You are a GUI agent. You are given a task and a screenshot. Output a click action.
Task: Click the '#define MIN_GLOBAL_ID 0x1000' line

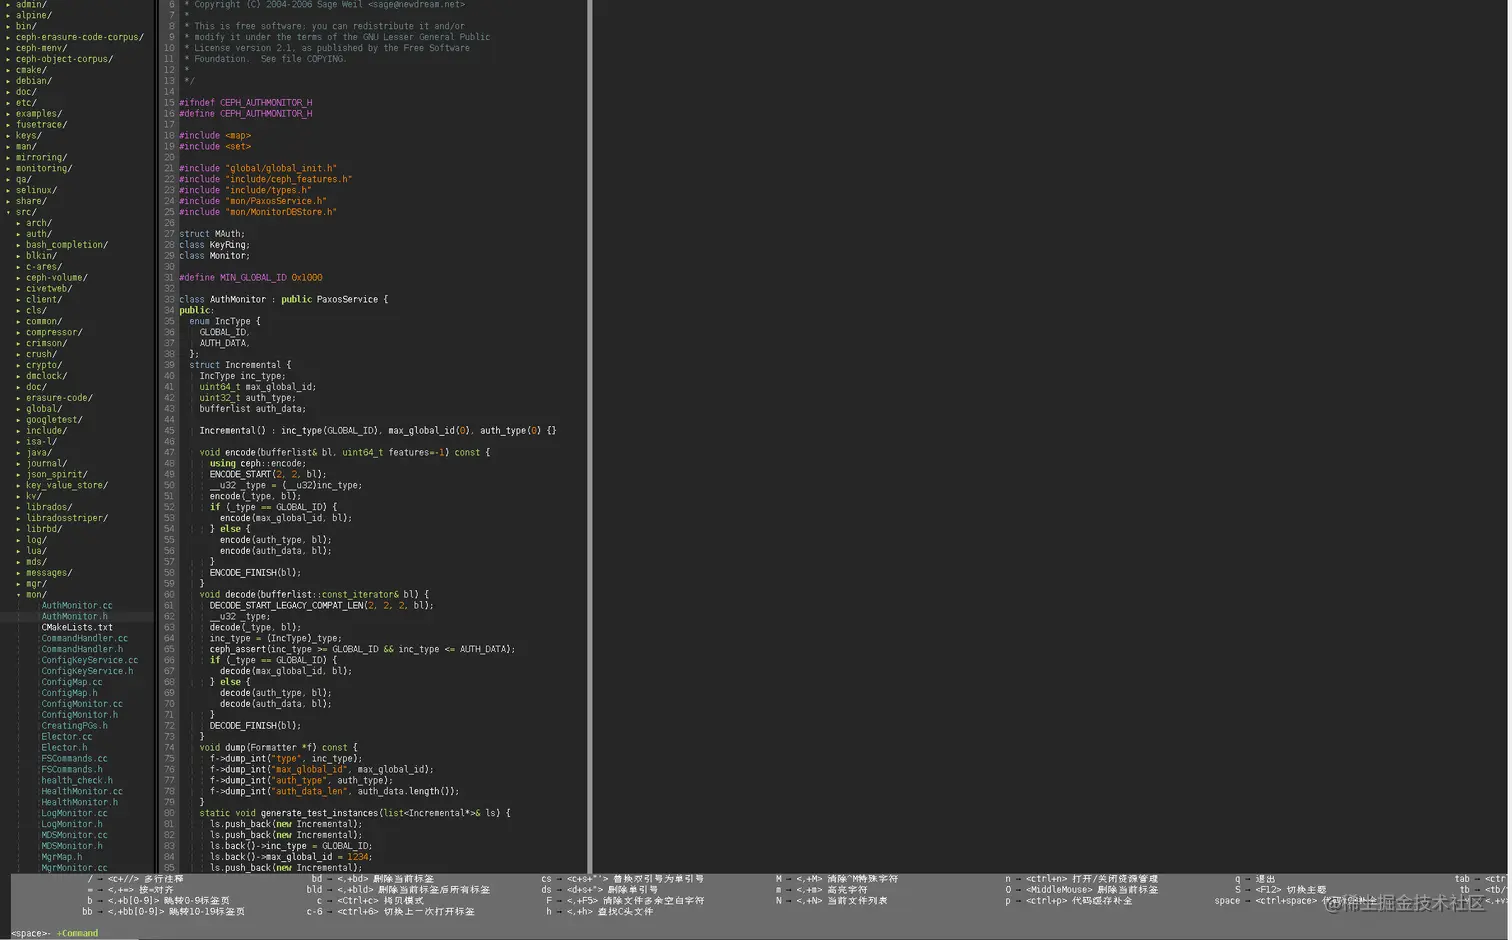click(251, 278)
